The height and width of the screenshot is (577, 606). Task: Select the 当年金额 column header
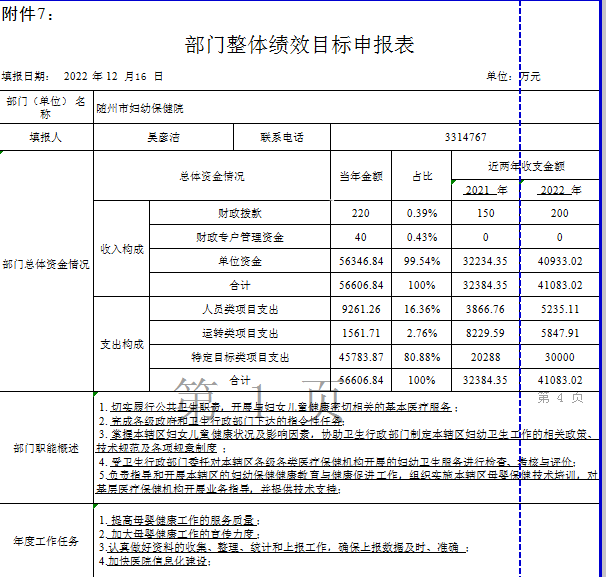click(361, 176)
